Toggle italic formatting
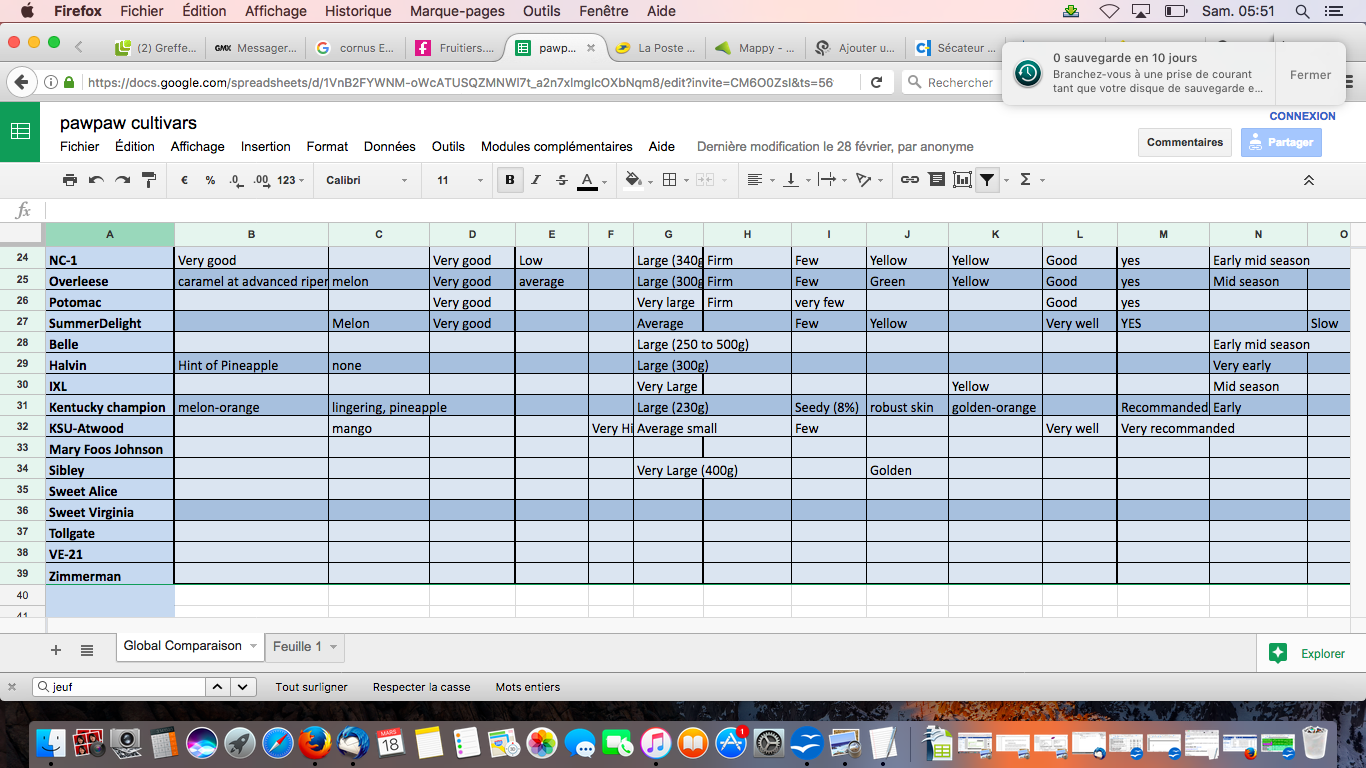This screenshot has width=1366, height=768. (536, 180)
